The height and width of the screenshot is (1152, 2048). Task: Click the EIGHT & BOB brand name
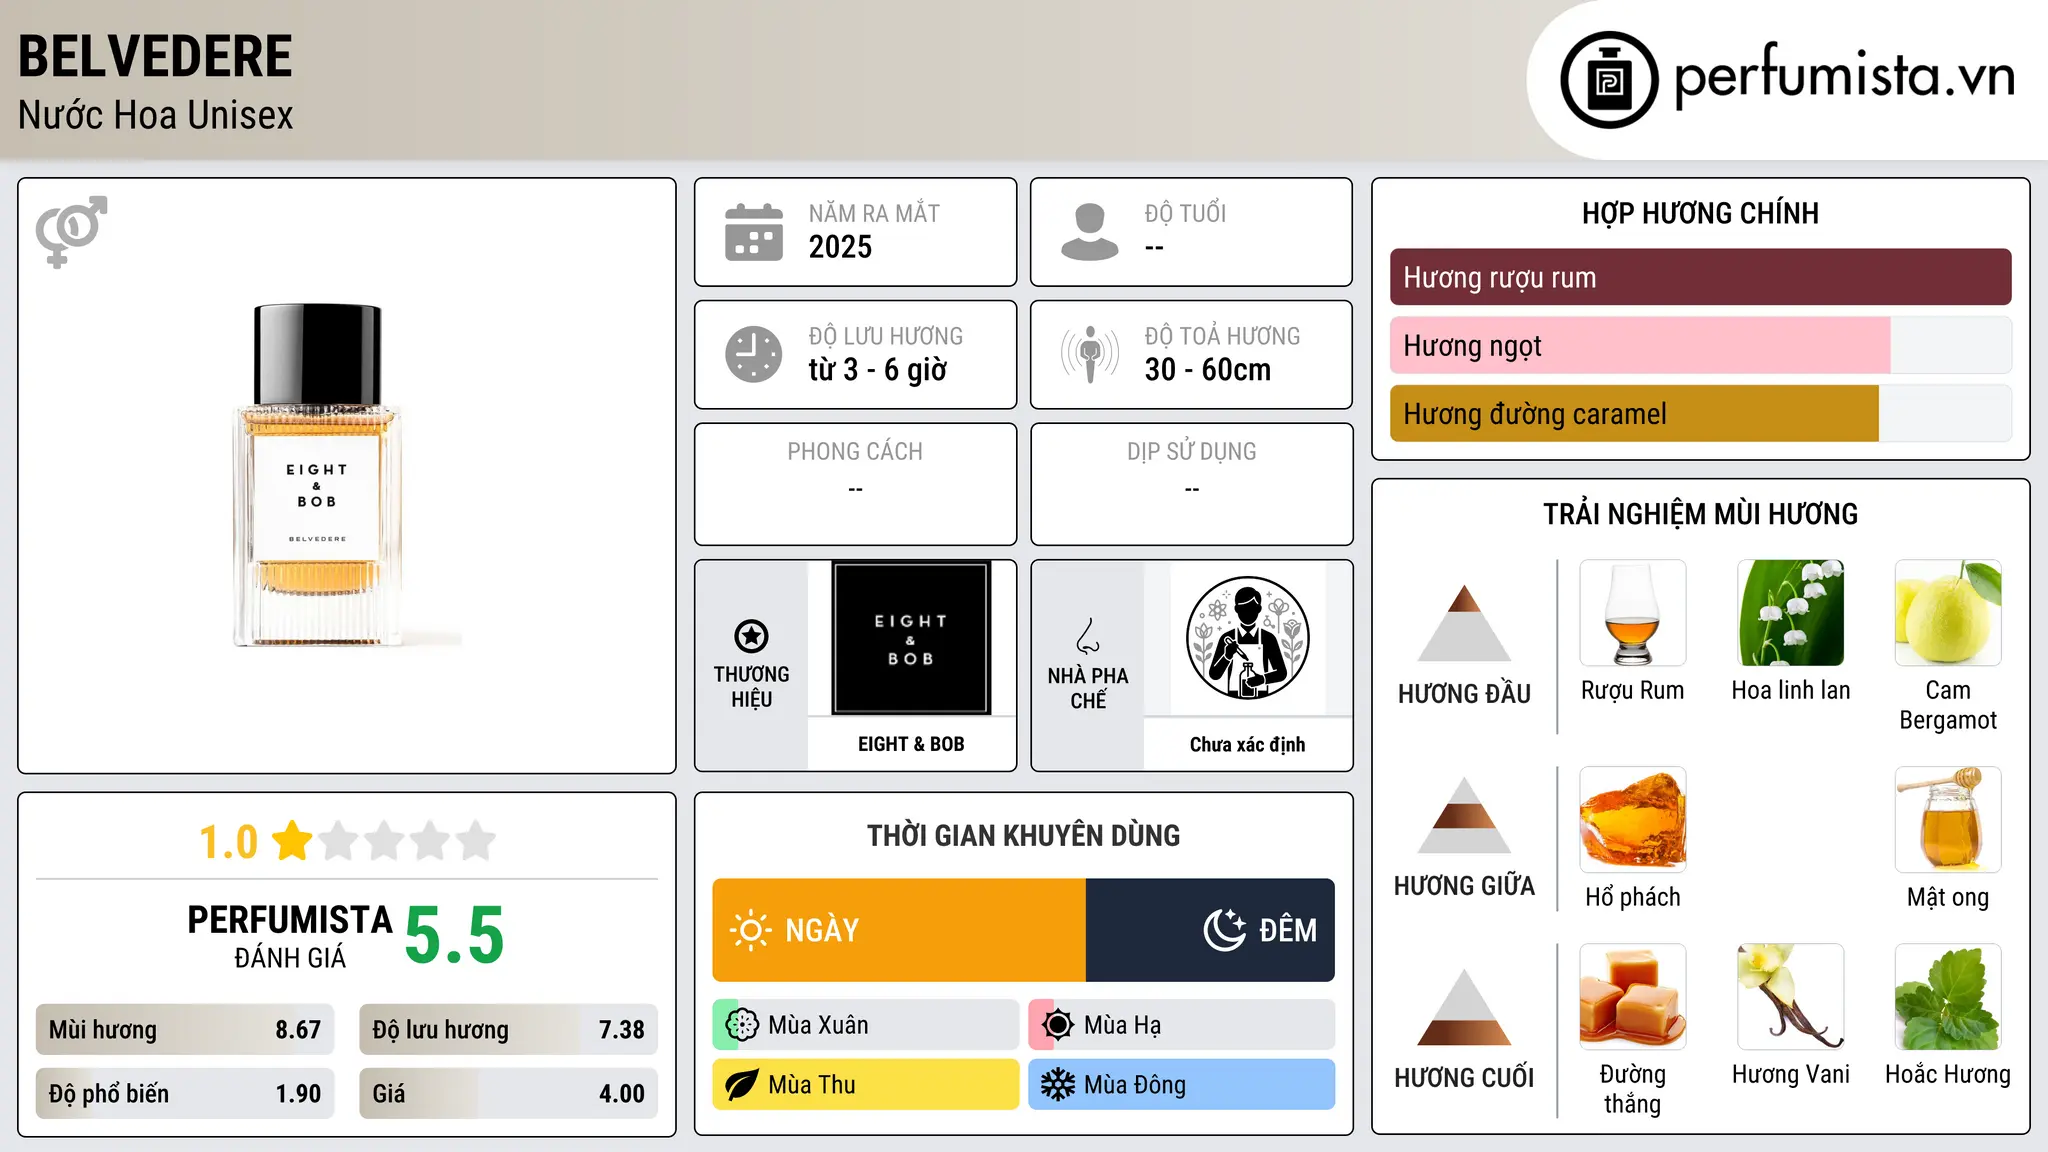pos(911,744)
